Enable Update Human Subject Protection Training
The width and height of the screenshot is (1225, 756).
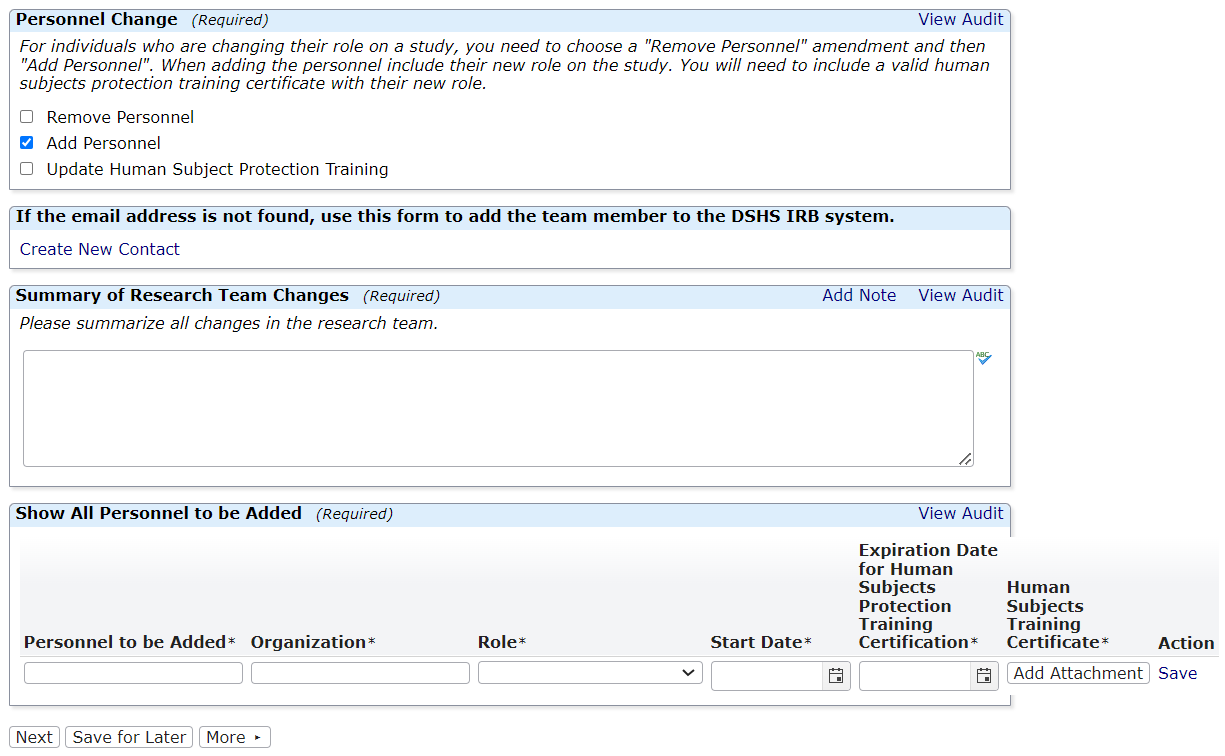pos(26,168)
